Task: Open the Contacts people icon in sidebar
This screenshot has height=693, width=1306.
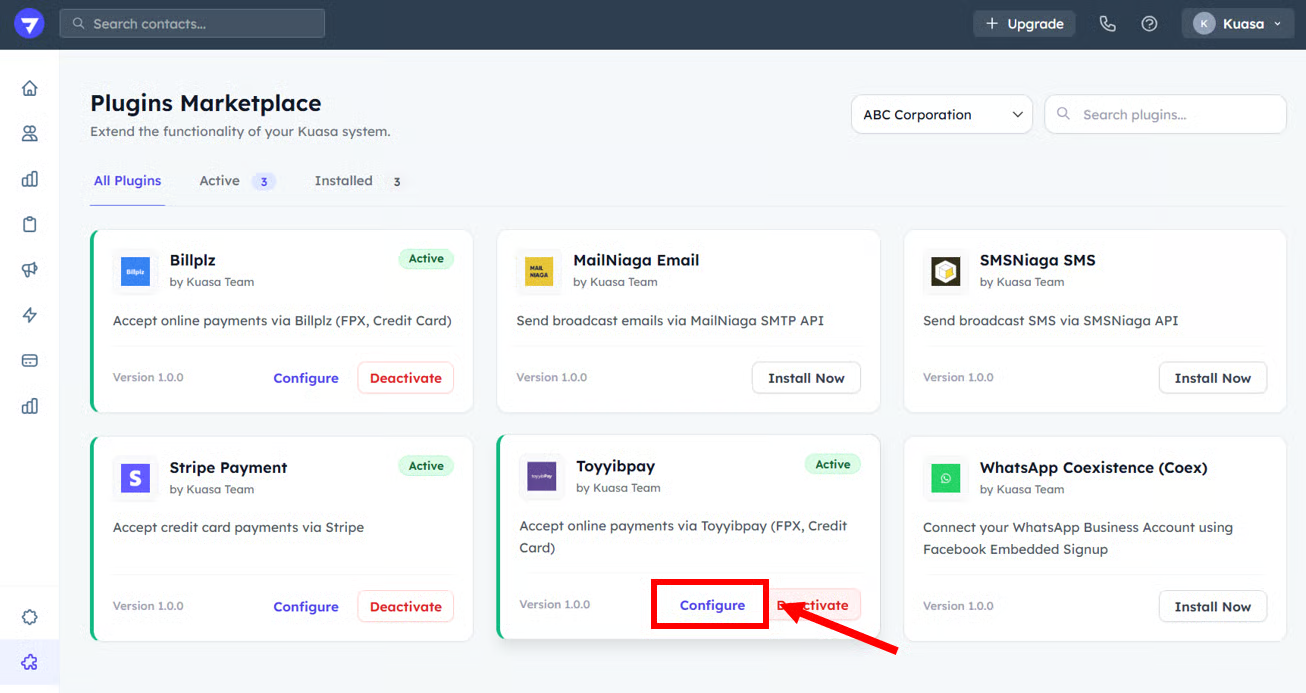Action: pos(29,134)
